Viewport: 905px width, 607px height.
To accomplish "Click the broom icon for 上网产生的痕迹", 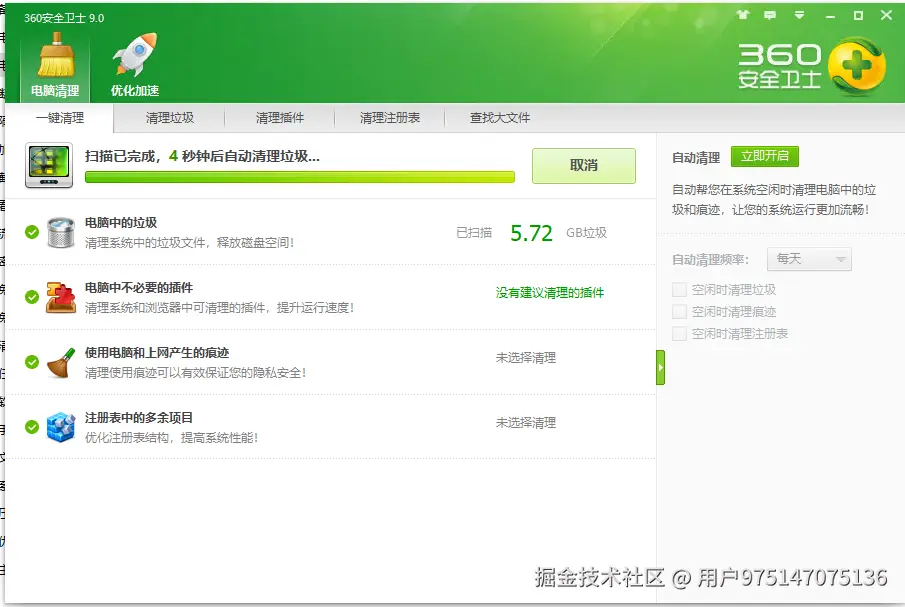I will (x=61, y=362).
